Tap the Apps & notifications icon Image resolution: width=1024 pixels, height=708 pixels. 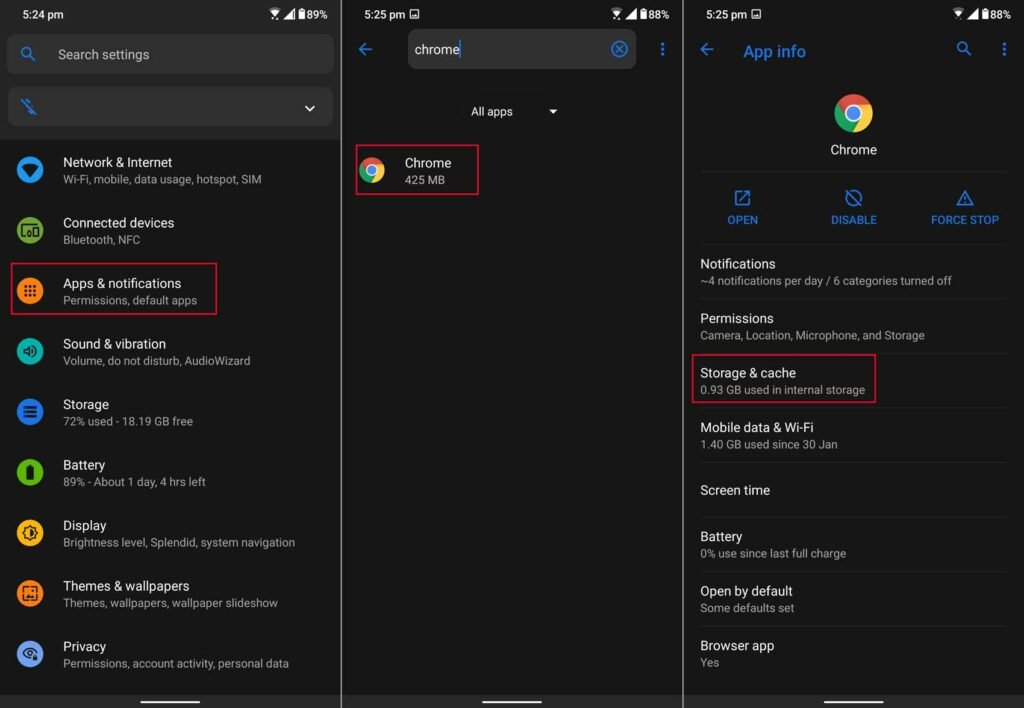(30, 291)
